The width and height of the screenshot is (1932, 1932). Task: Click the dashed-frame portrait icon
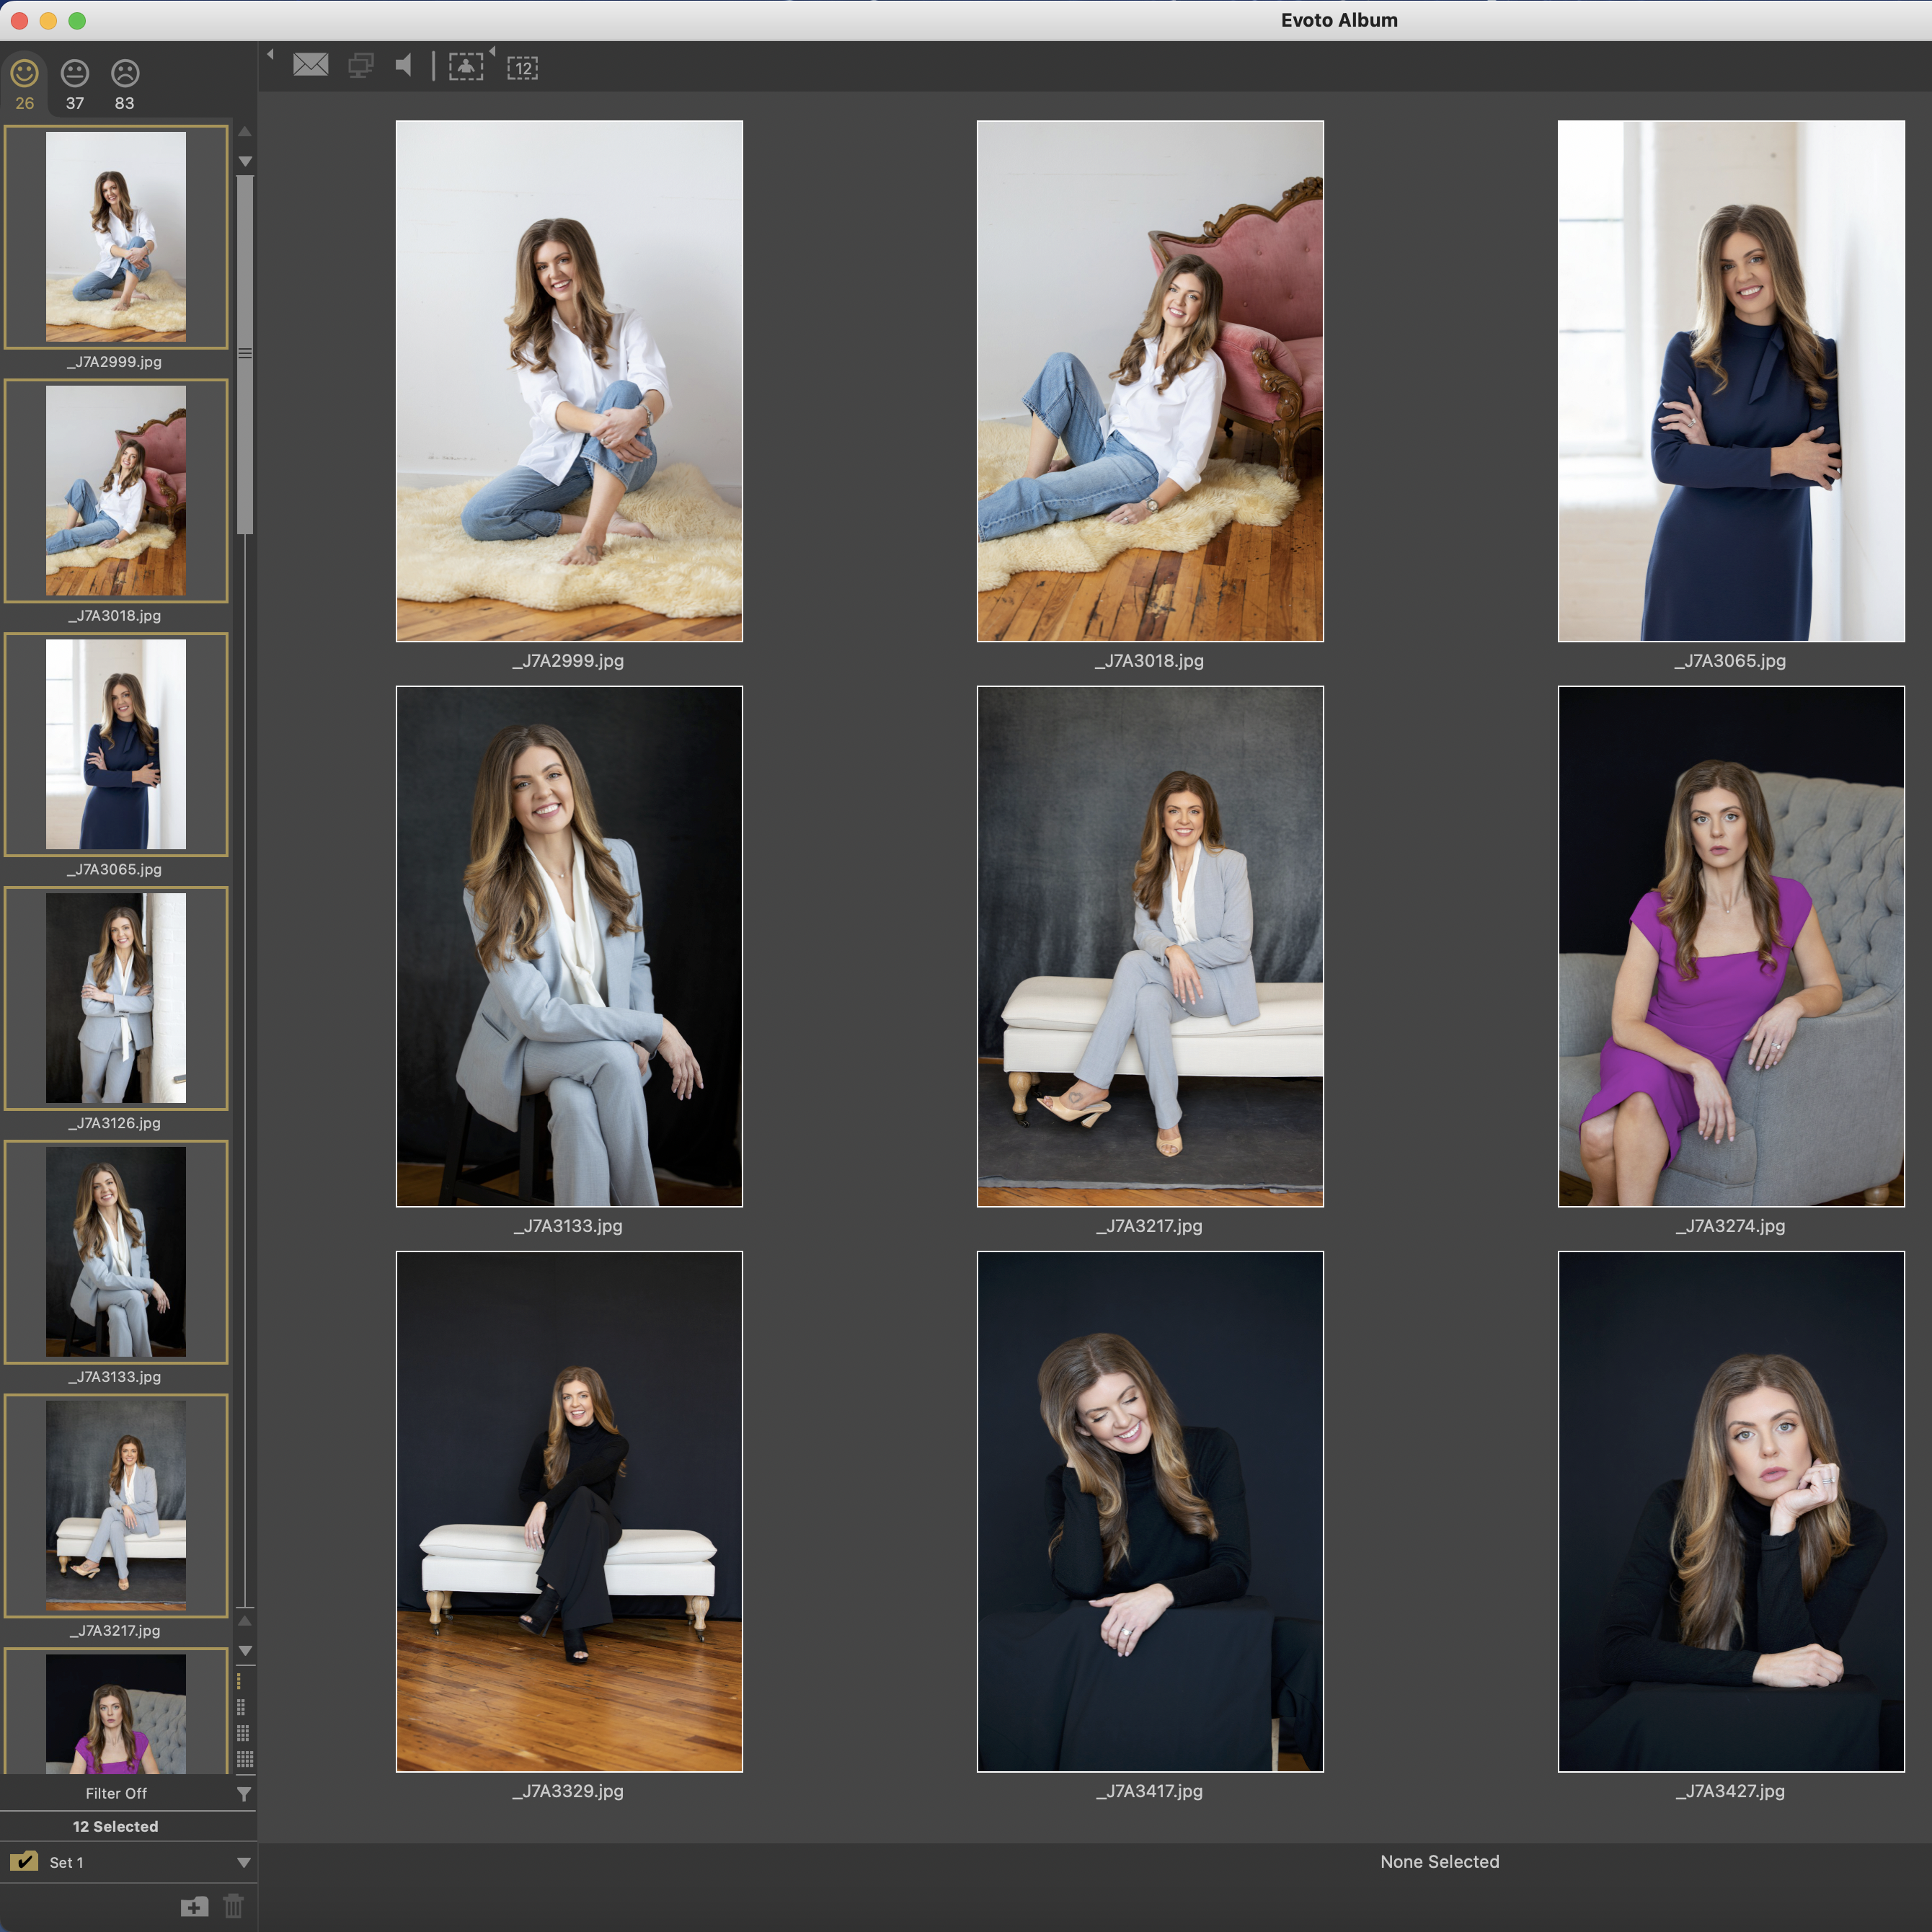[466, 66]
